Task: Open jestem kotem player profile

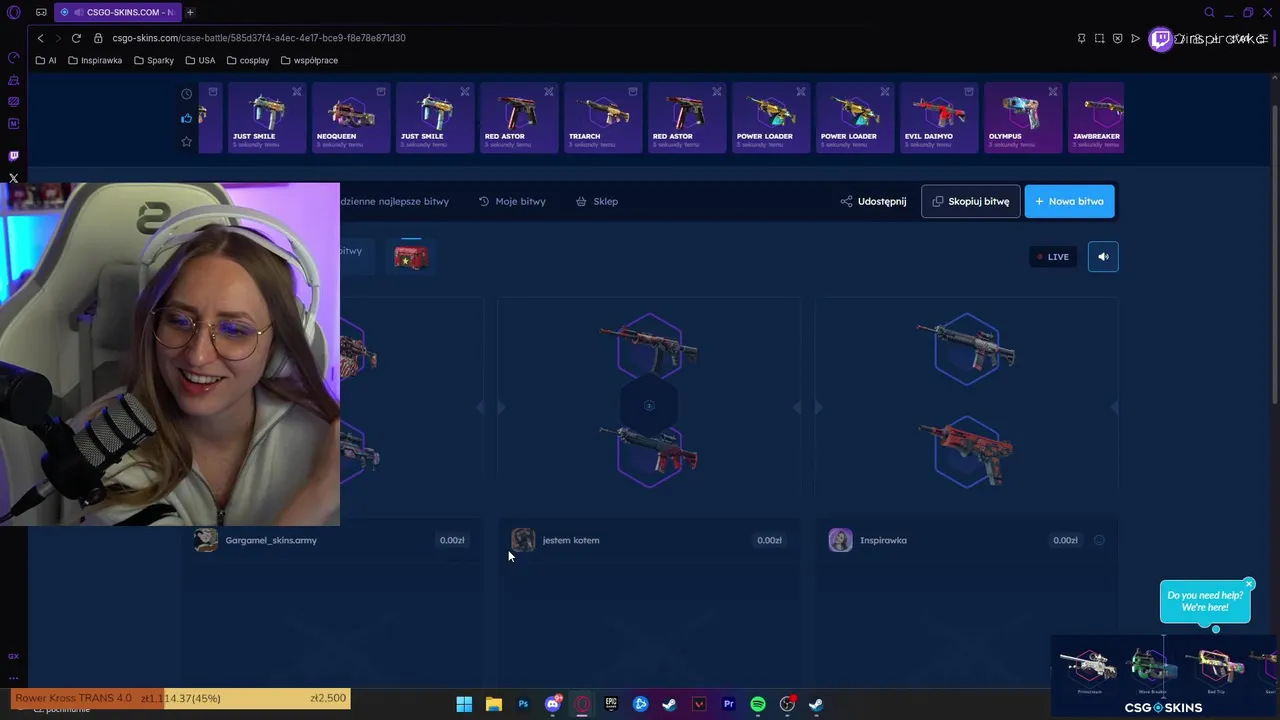Action: coord(571,540)
